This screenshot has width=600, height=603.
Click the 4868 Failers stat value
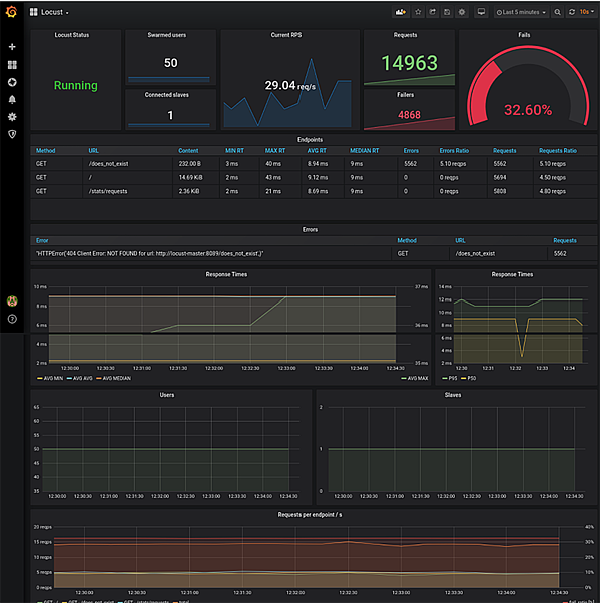click(x=409, y=115)
